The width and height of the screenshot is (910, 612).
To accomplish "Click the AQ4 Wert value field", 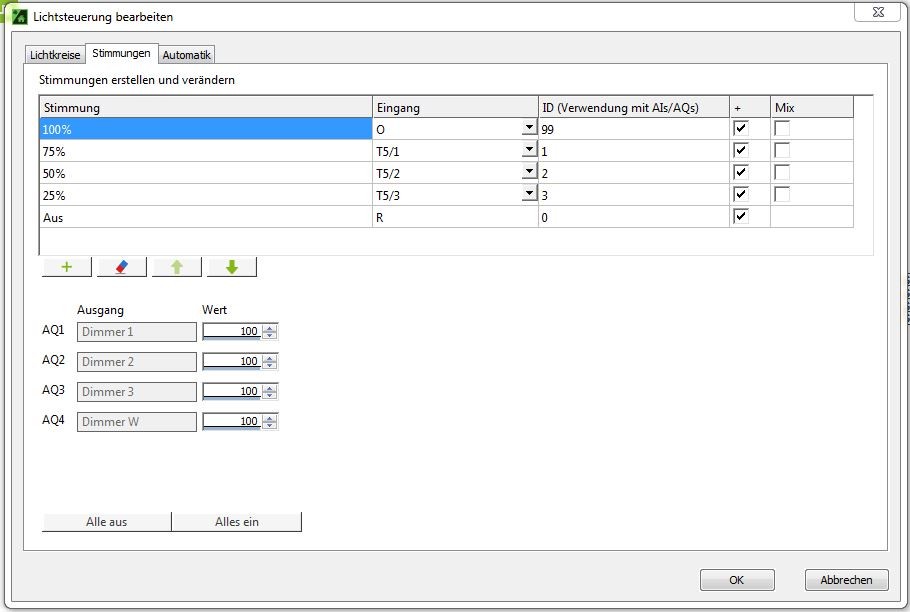I will 232,422.
